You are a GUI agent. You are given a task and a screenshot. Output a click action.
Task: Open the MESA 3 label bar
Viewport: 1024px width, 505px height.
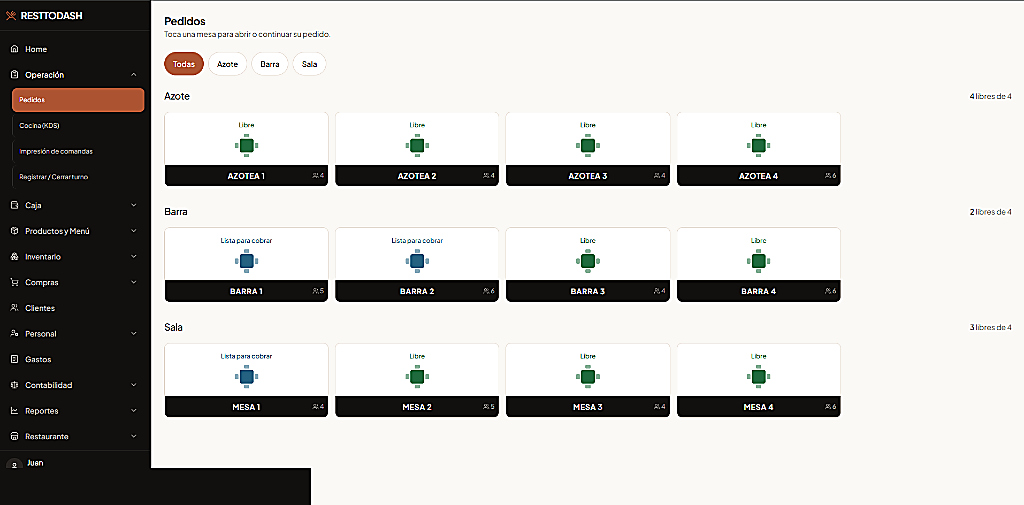(x=588, y=407)
